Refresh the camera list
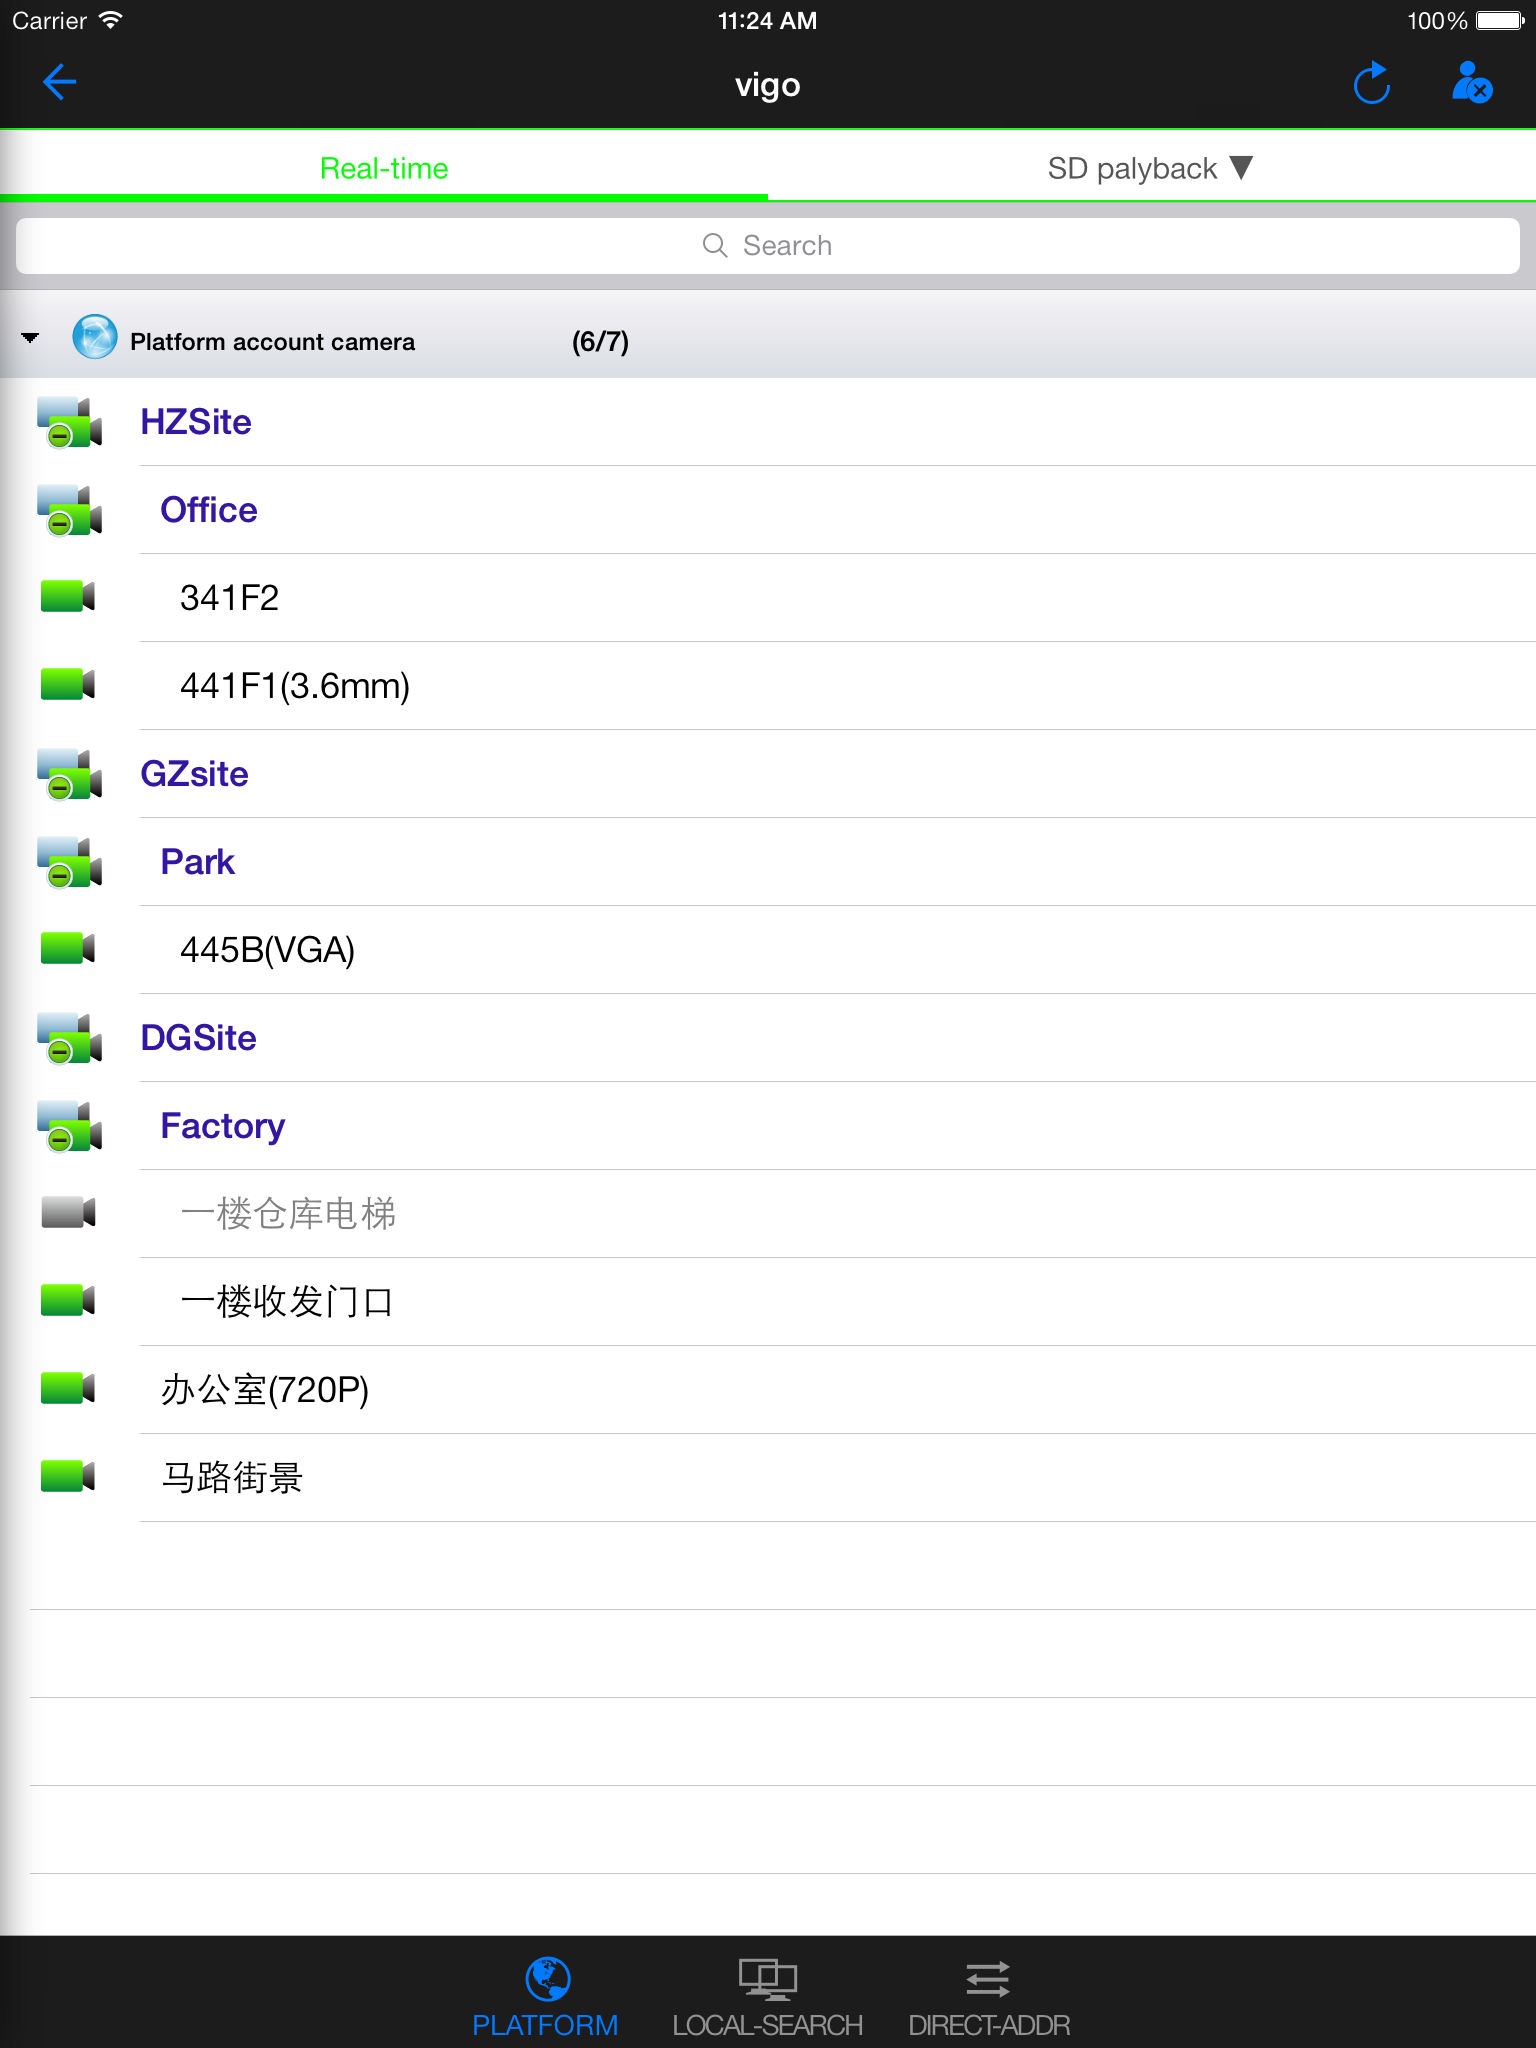The image size is (1536, 2048). (x=1372, y=83)
